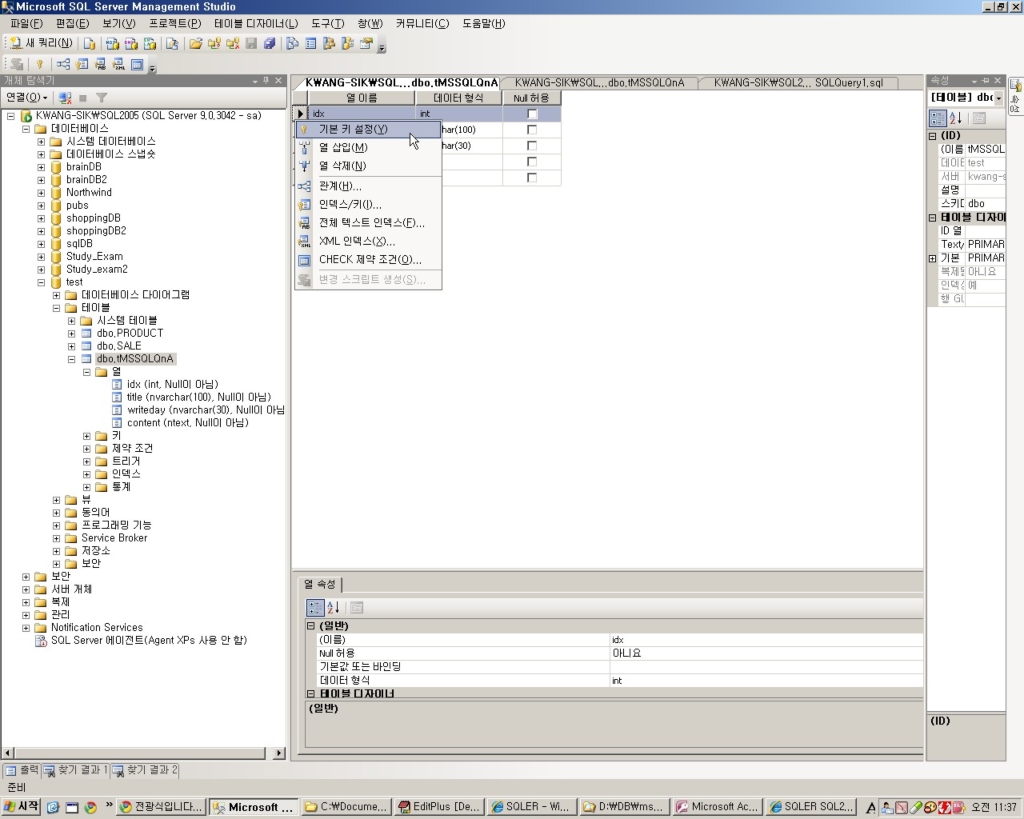
Task: Click the Manage Indexes and Keys toolbar icon
Action: pyautogui.click(x=82, y=64)
